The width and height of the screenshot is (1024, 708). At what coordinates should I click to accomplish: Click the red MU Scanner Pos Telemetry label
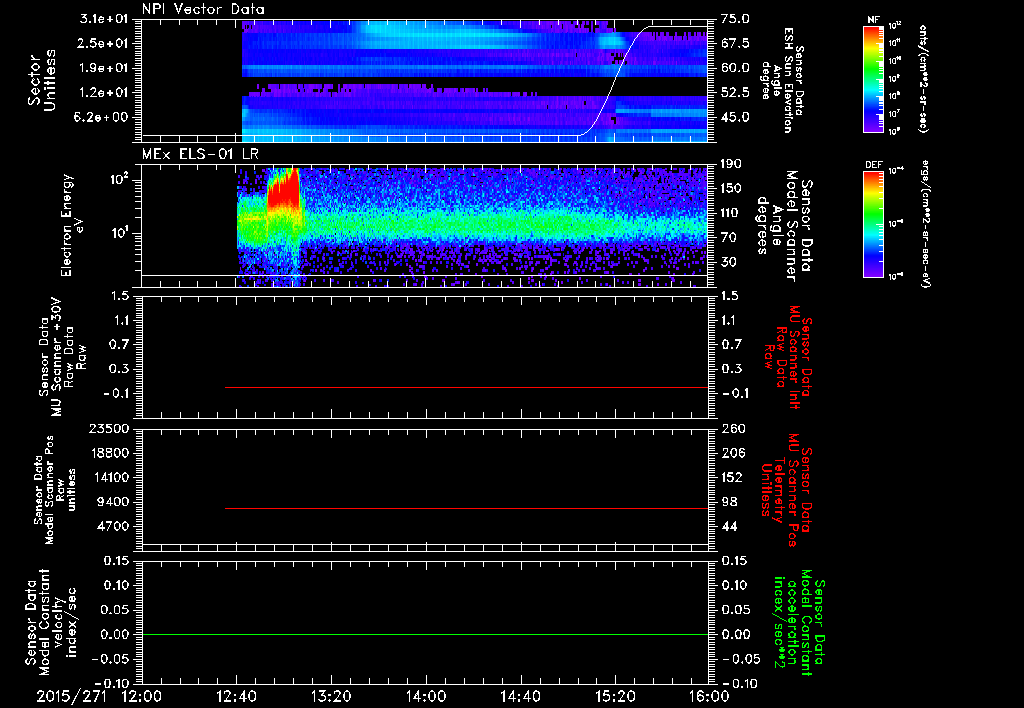[788, 490]
